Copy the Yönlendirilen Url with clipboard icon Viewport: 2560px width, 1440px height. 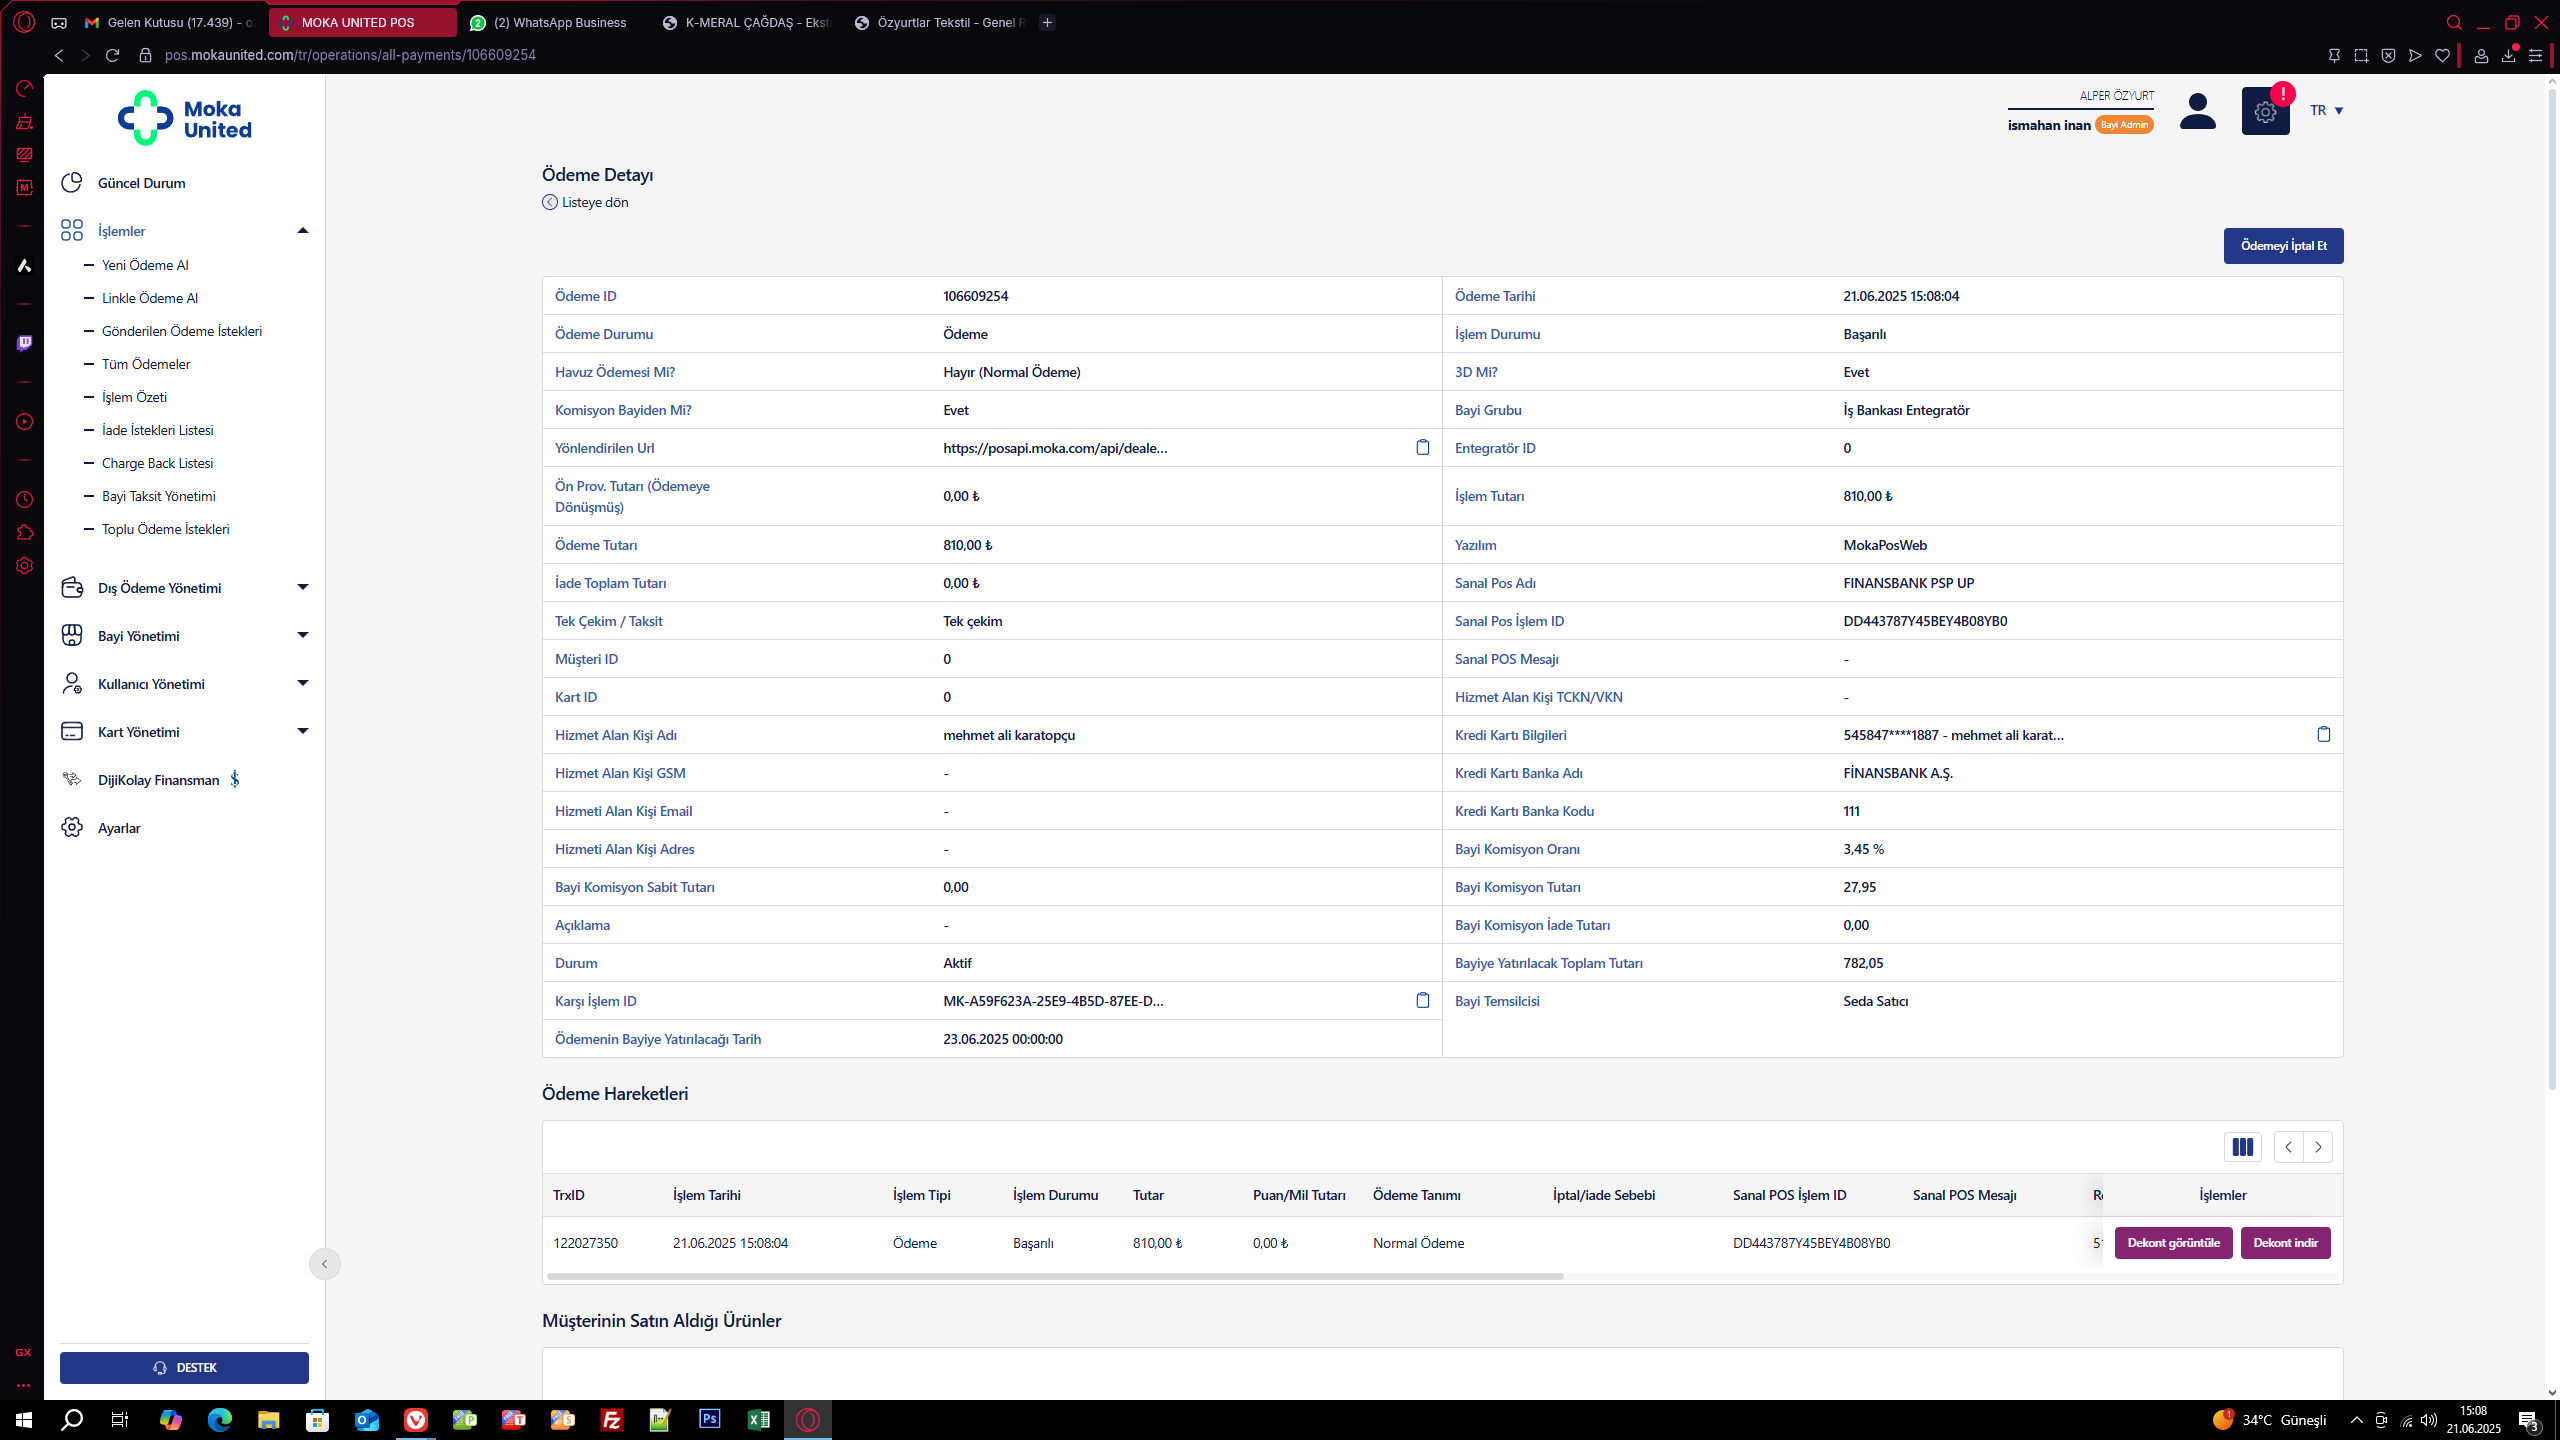(x=1422, y=447)
